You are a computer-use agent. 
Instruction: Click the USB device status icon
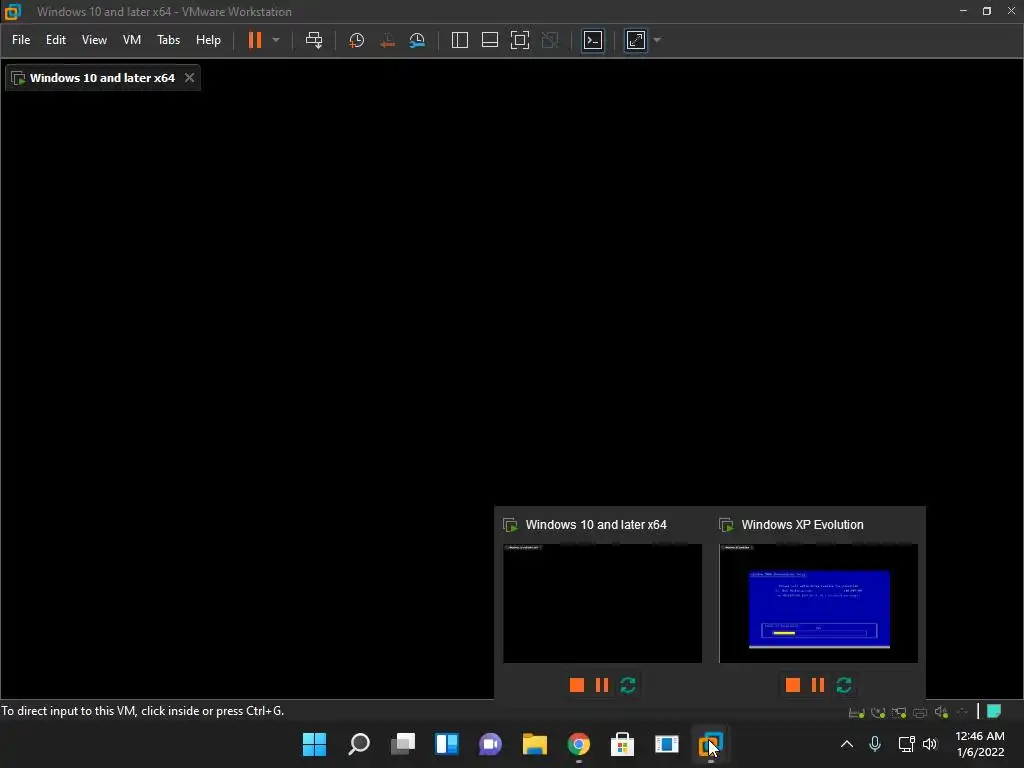[962, 712]
